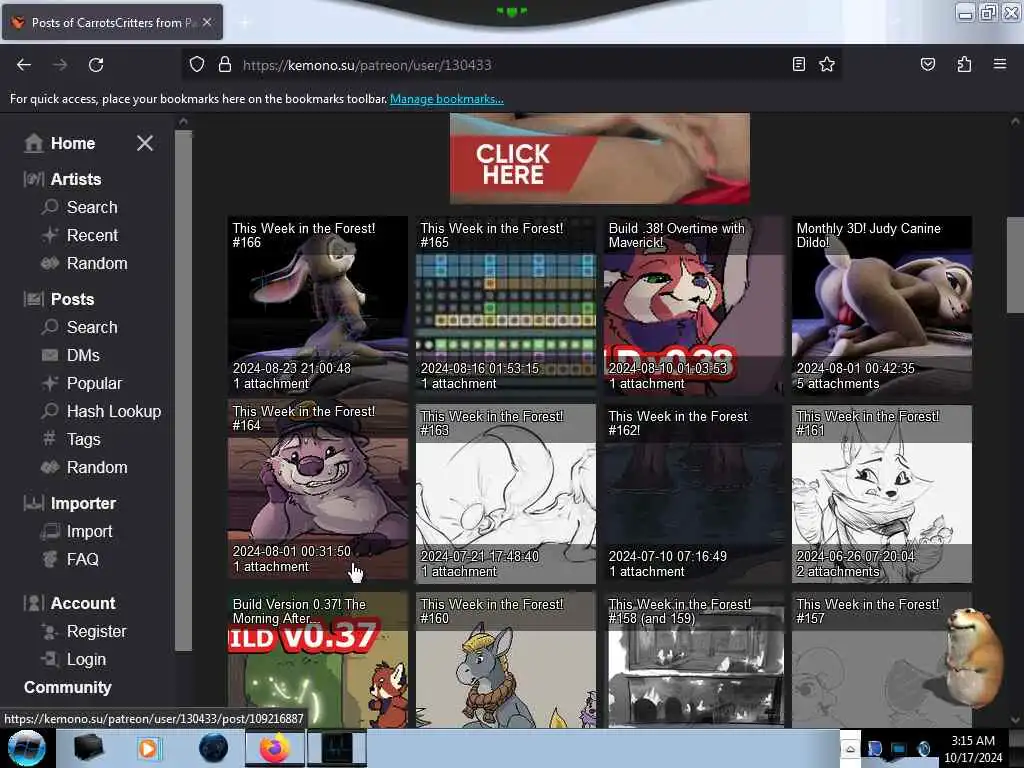
Task: Open the Pocket save icon
Action: click(x=927, y=64)
